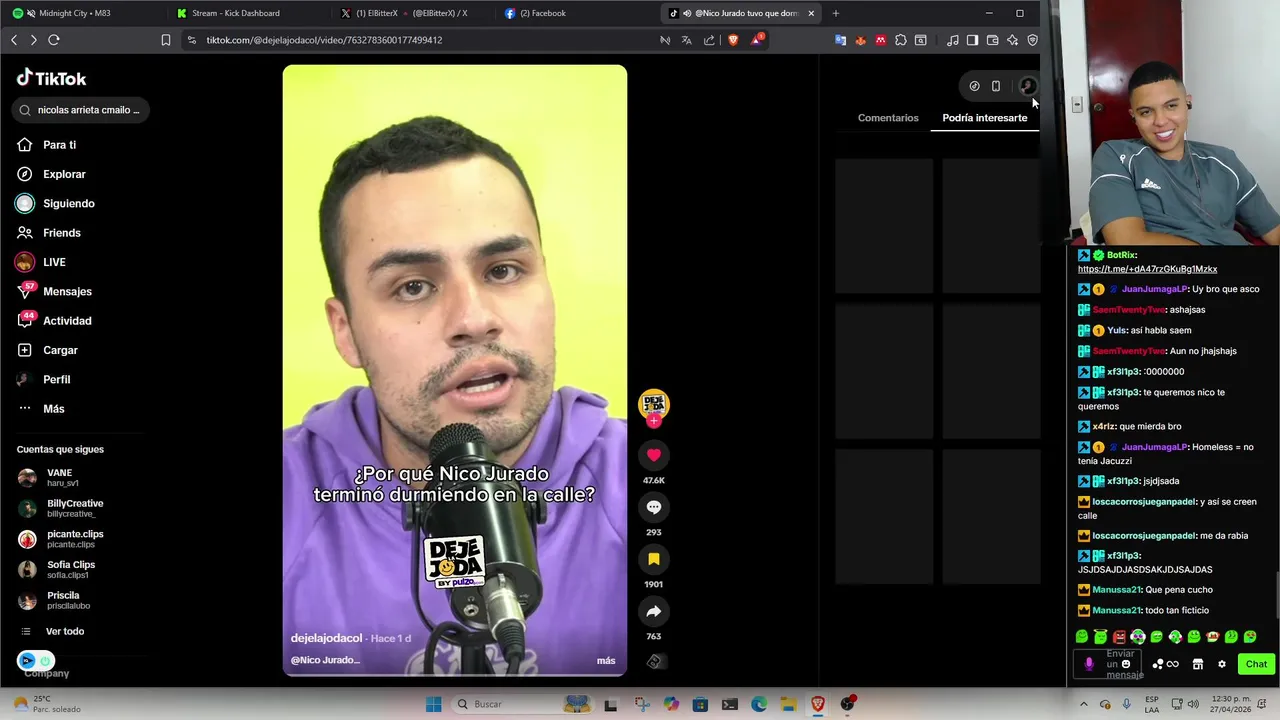This screenshot has width=1280, height=720.
Task: Open Brave Shields lion icon in address bar
Action: 733,40
